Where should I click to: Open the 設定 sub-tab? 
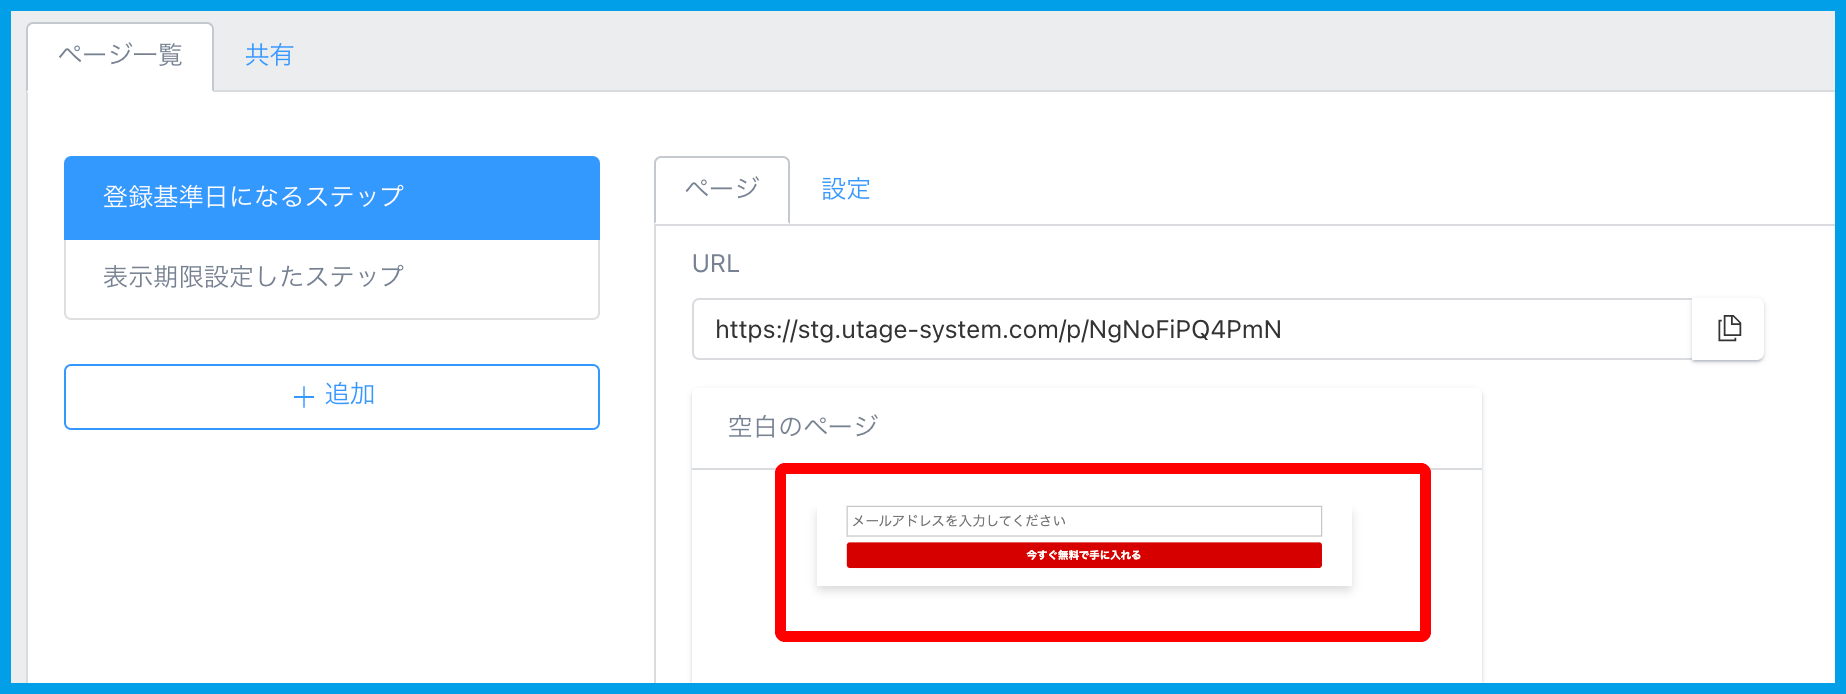point(845,189)
